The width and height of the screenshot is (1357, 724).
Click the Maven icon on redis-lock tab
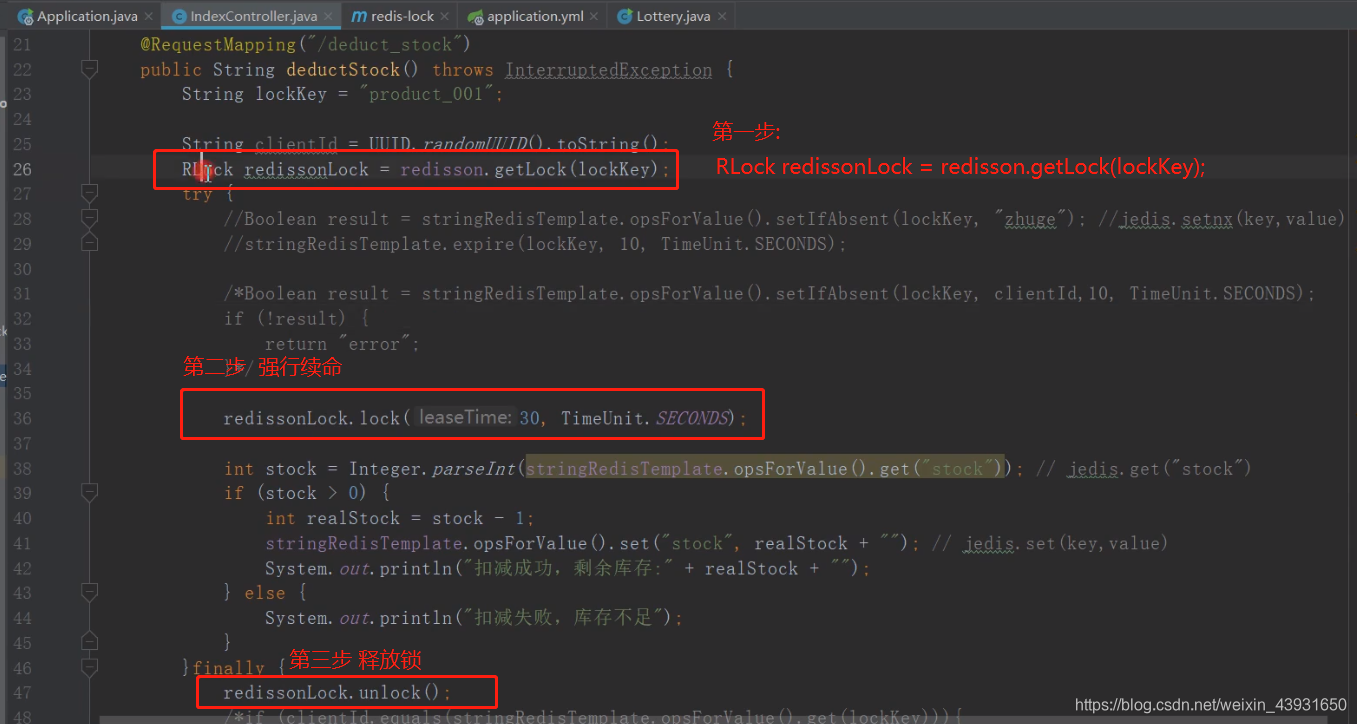[x=358, y=16]
